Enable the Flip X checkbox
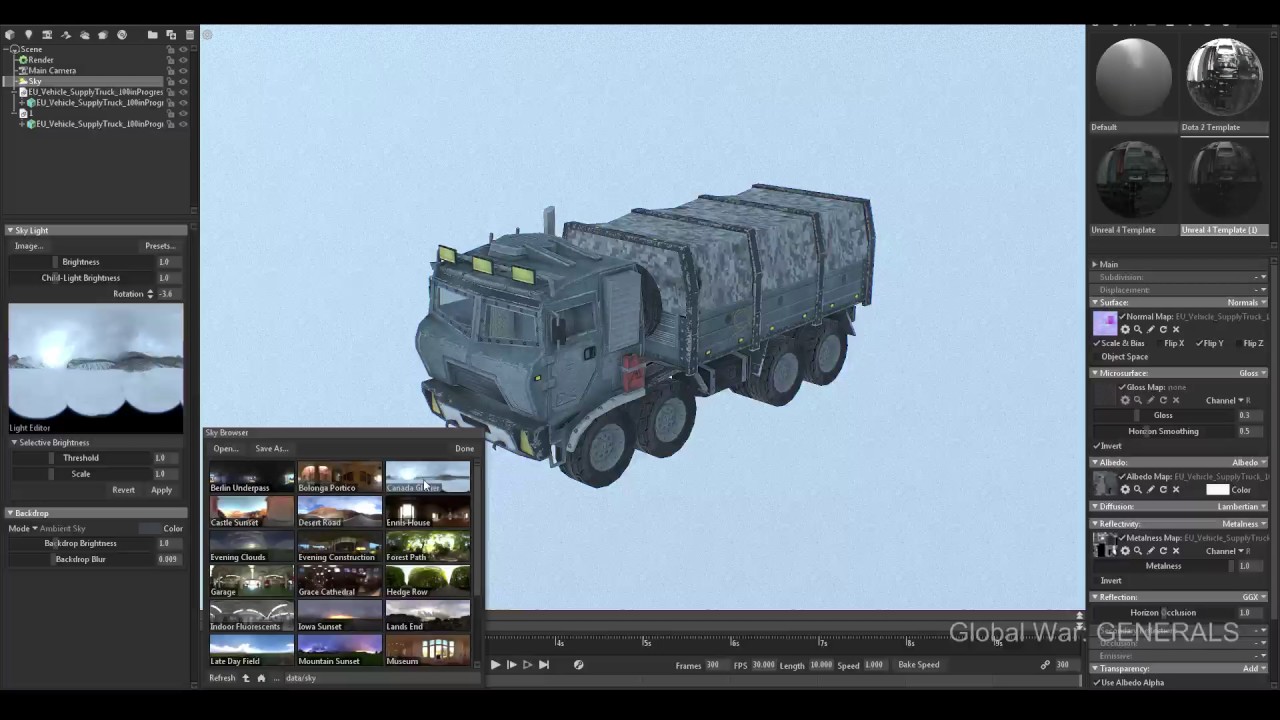Screen dimensions: 1280x720 [1158, 343]
